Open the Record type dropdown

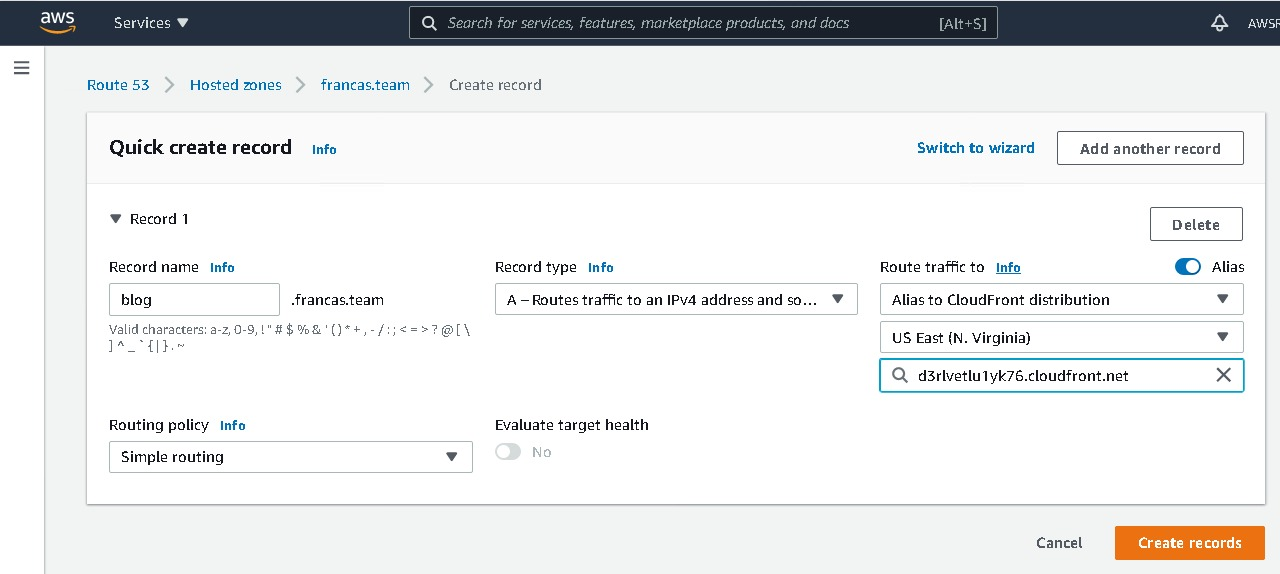[676, 299]
